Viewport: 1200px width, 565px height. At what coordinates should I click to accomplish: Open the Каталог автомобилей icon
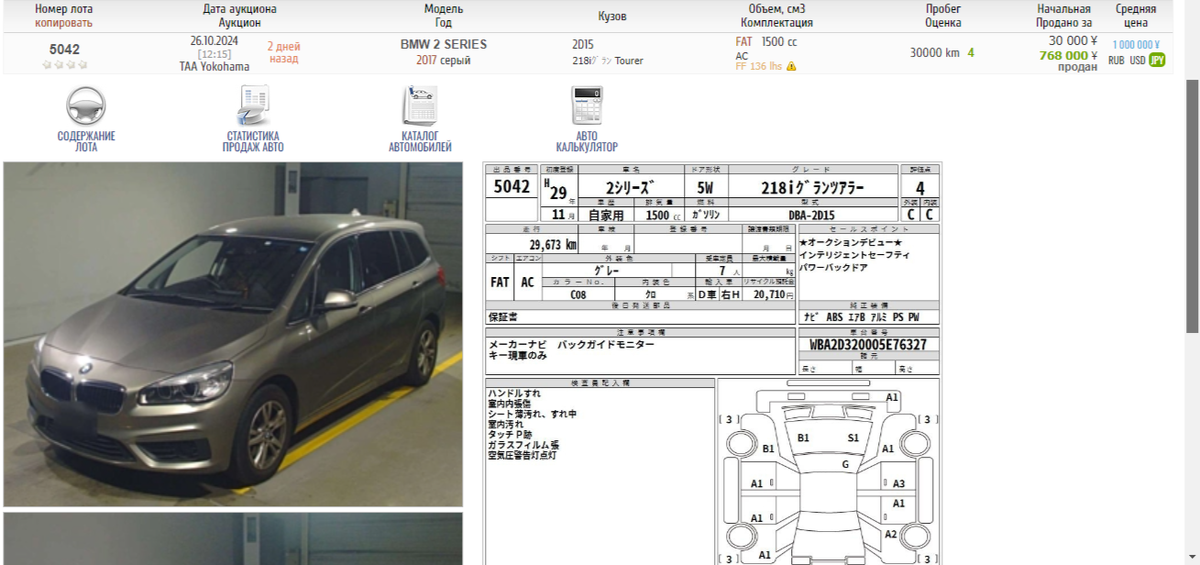coord(420,106)
